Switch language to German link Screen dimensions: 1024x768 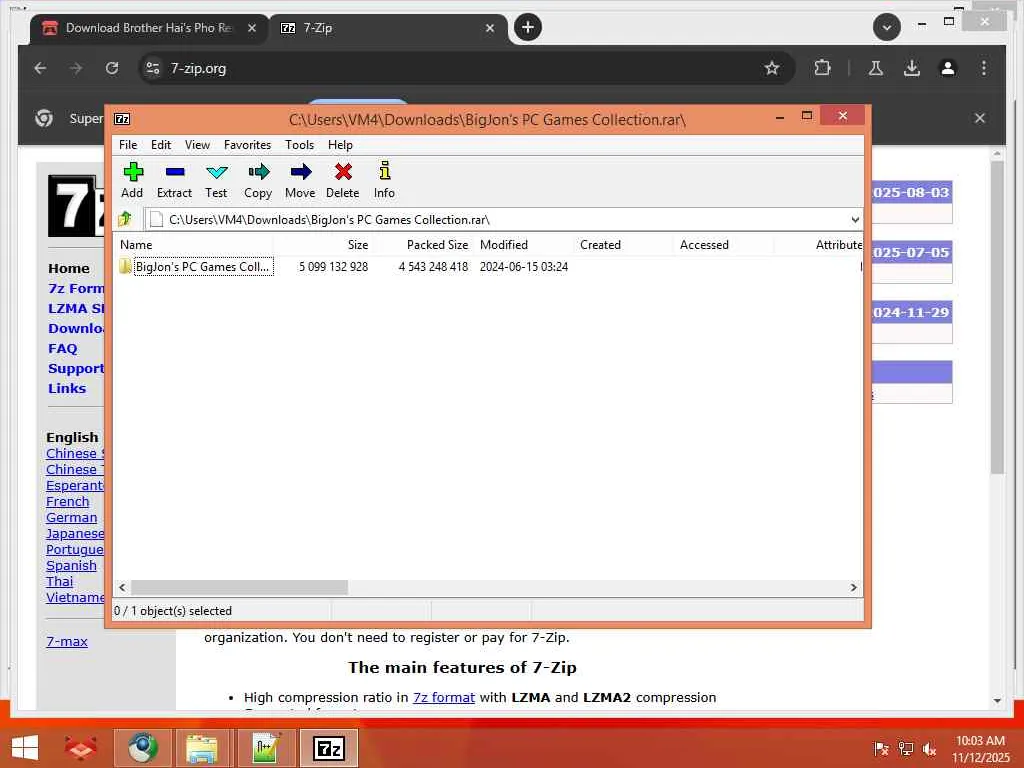72,518
